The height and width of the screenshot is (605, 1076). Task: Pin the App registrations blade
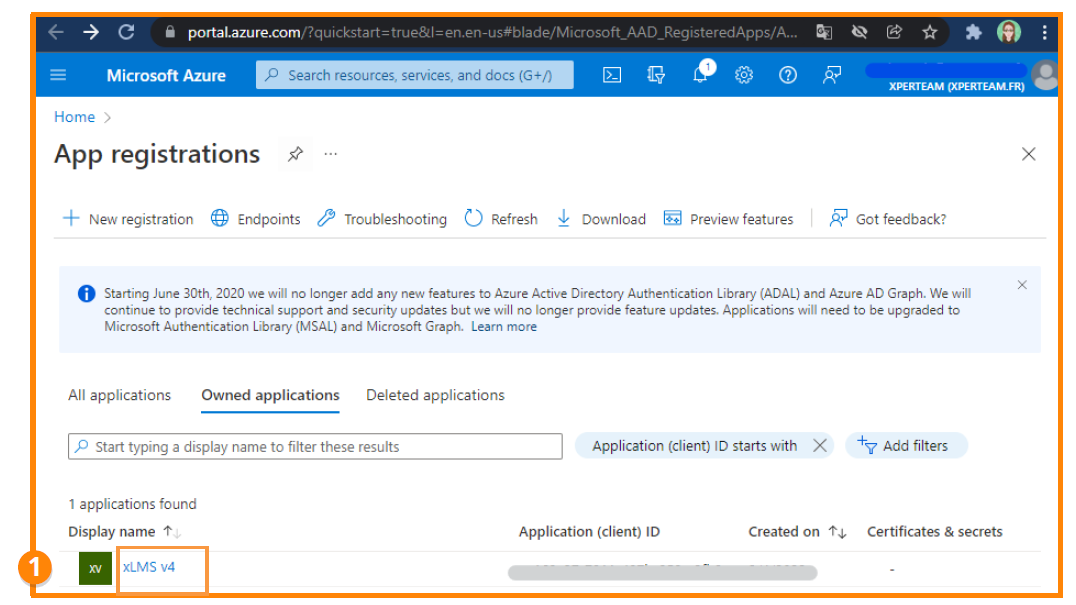click(x=295, y=154)
